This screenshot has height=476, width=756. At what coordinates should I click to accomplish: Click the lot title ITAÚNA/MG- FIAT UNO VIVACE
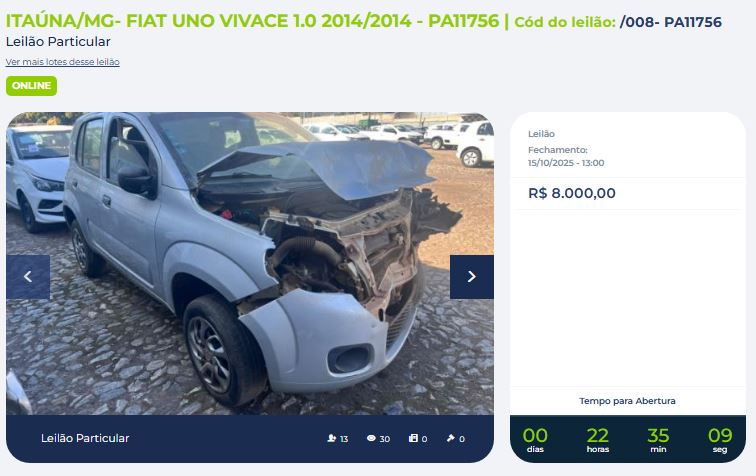coord(252,21)
